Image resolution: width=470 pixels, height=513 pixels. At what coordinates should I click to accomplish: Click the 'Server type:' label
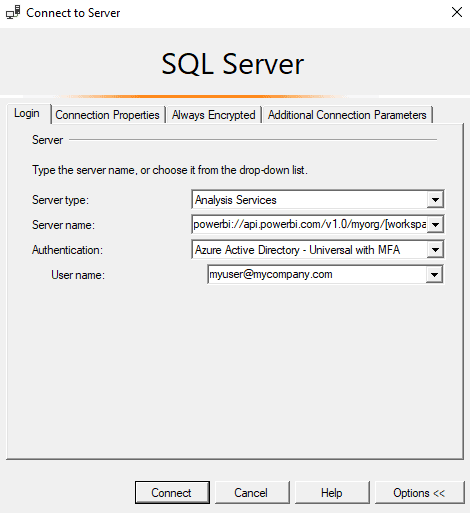point(60,200)
